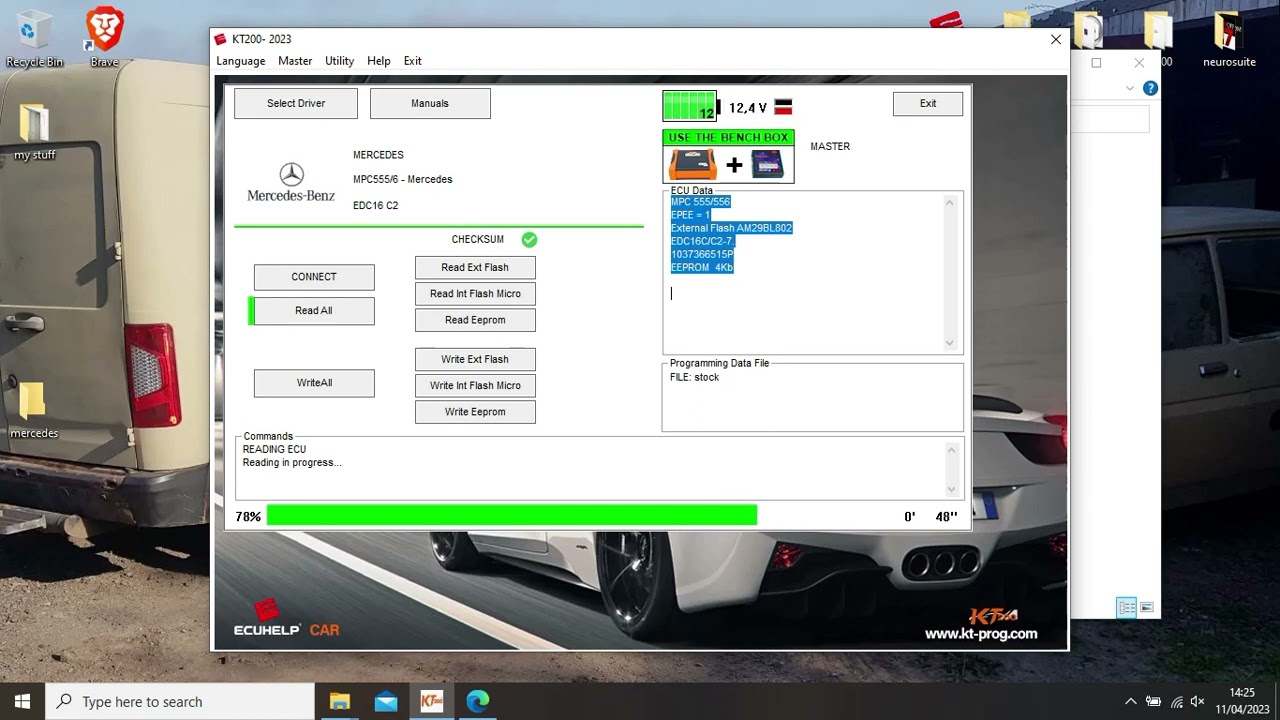Select details view icon in background window

click(x=1127, y=607)
